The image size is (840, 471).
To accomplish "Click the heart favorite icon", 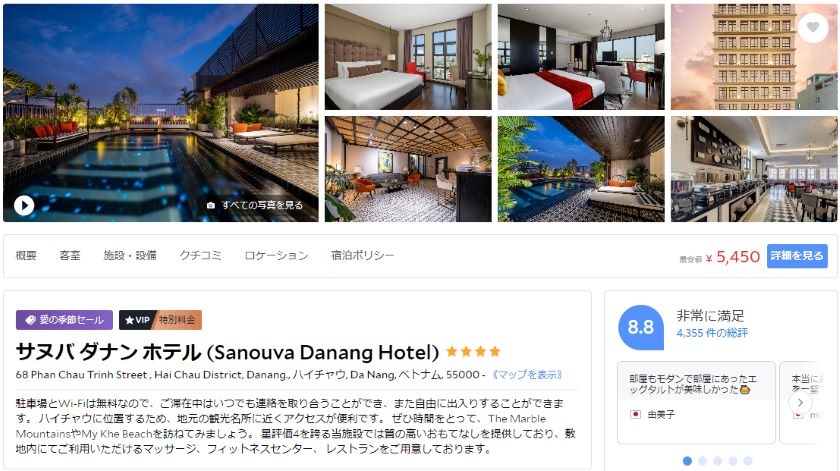I will [813, 27].
